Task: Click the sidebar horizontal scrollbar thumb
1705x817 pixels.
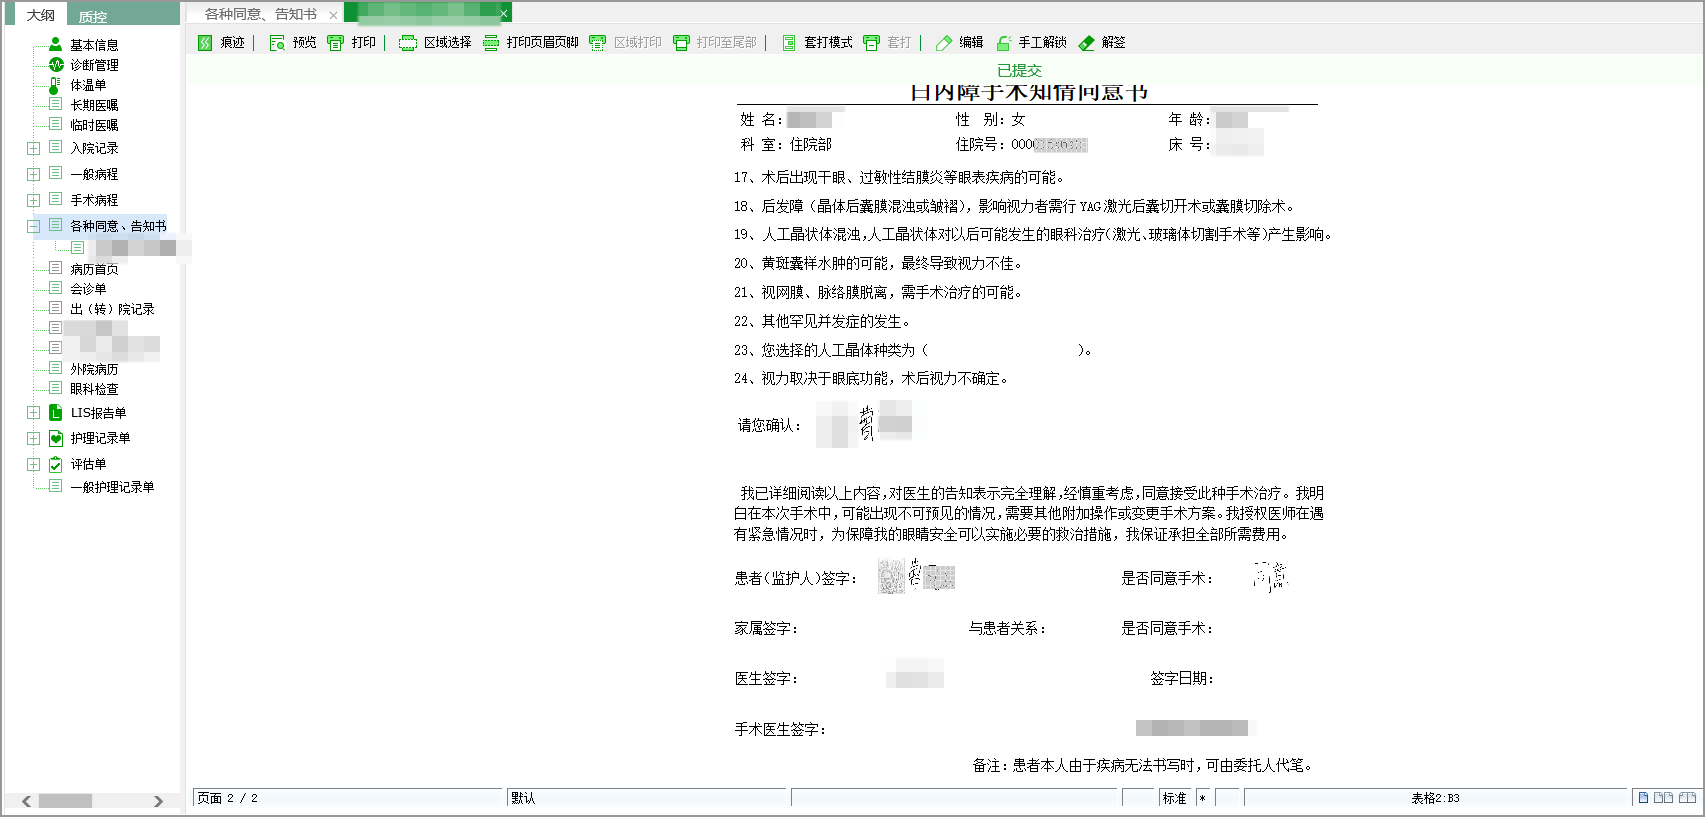Action: click(x=65, y=801)
